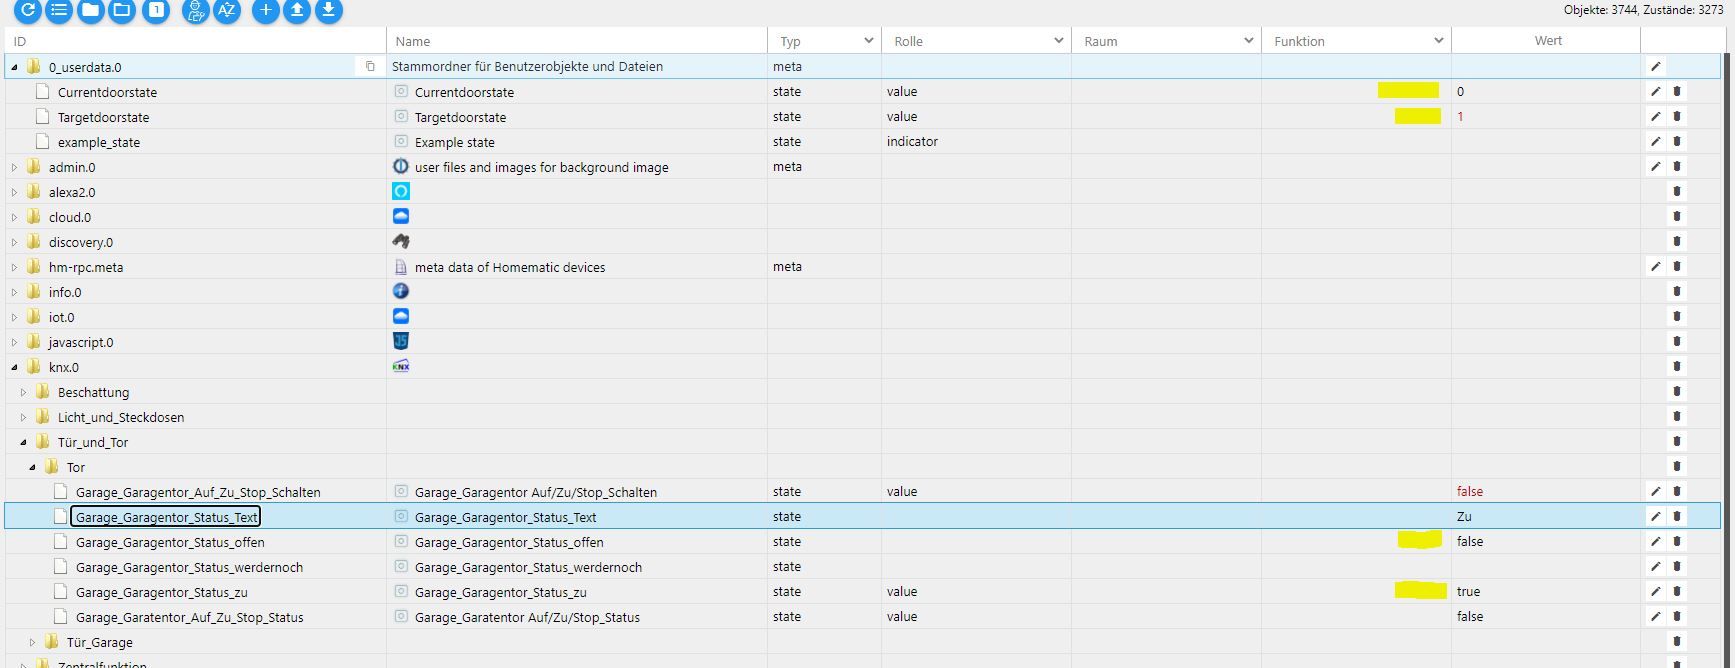The image size is (1735, 668).
Task: Collapse all nodes with the filled folder button
Action: [x=91, y=10]
